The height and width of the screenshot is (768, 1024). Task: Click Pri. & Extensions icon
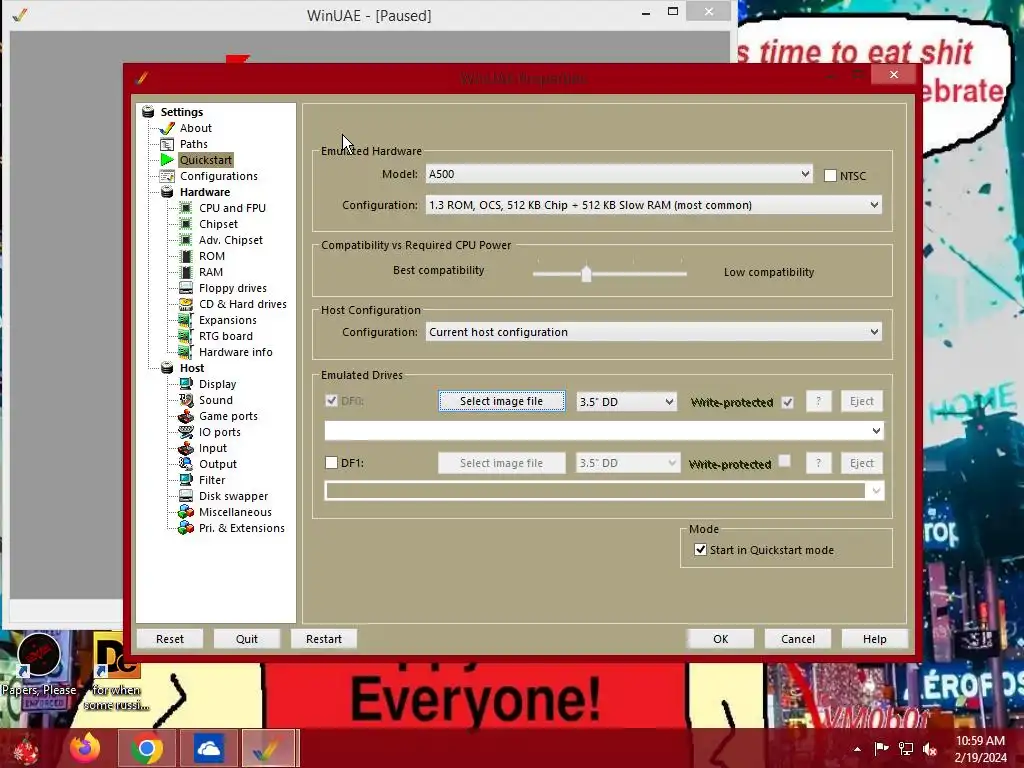pyautogui.click(x=186, y=528)
